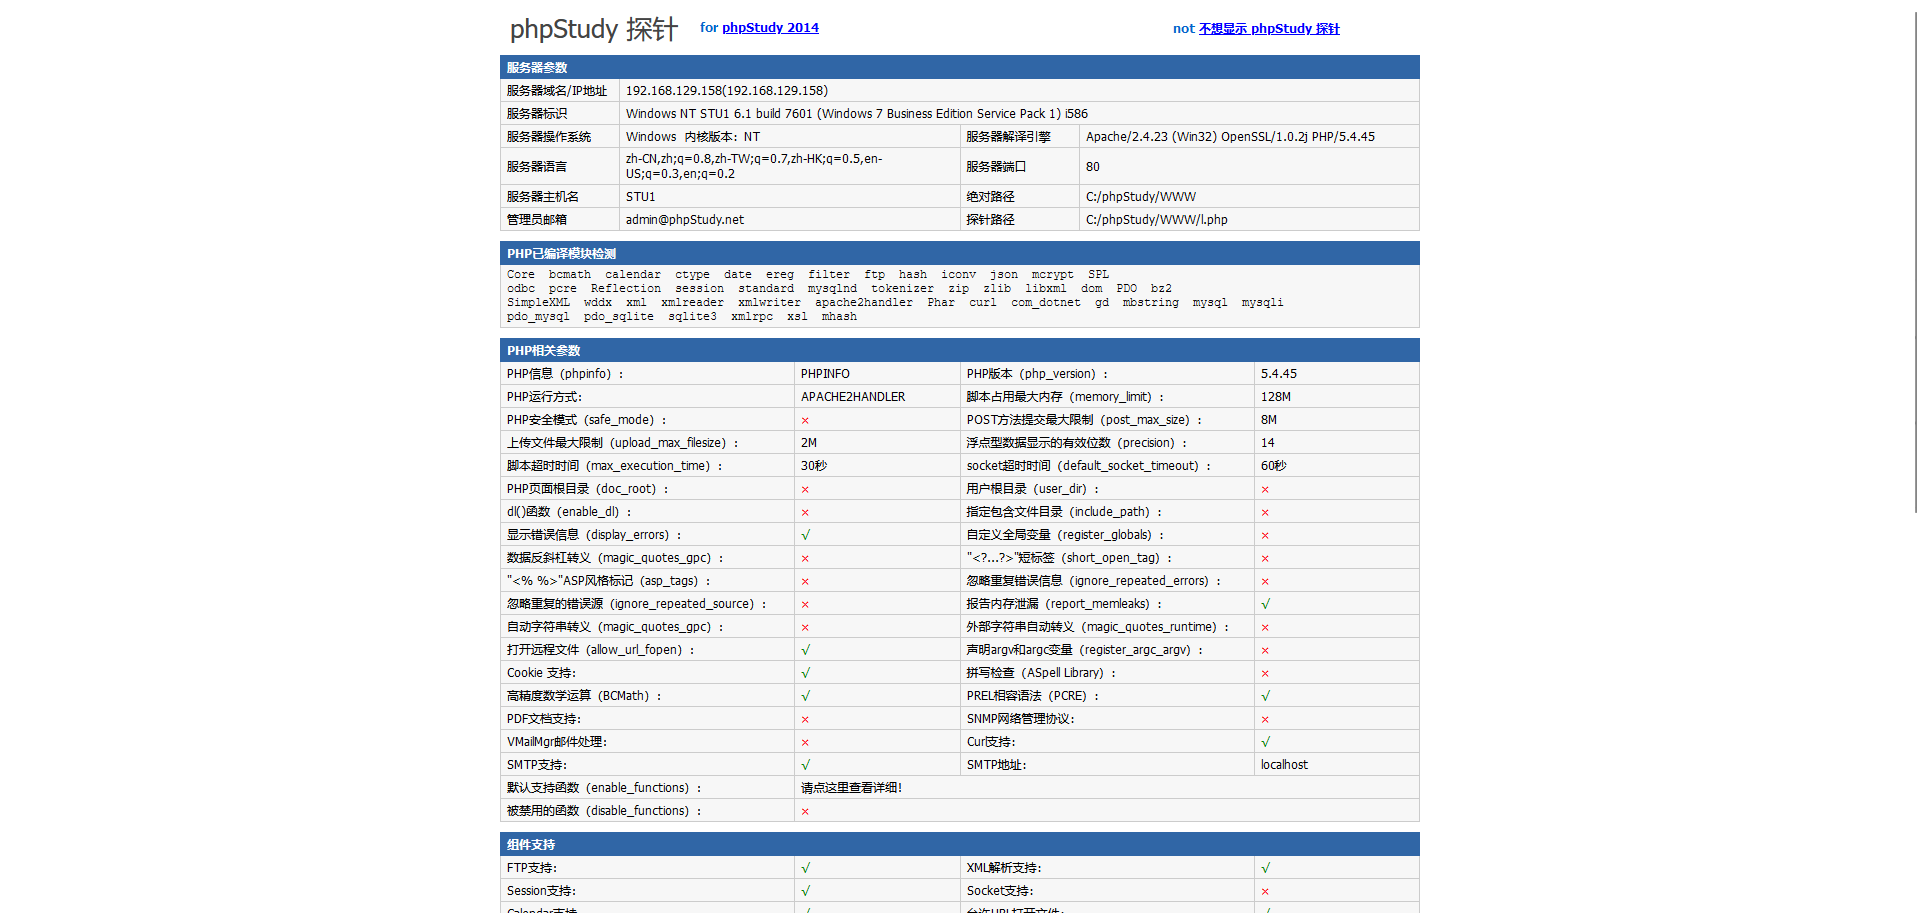The width and height of the screenshot is (1920, 913).
Task: Click the pdo_sqlite module name
Action: pos(619,317)
